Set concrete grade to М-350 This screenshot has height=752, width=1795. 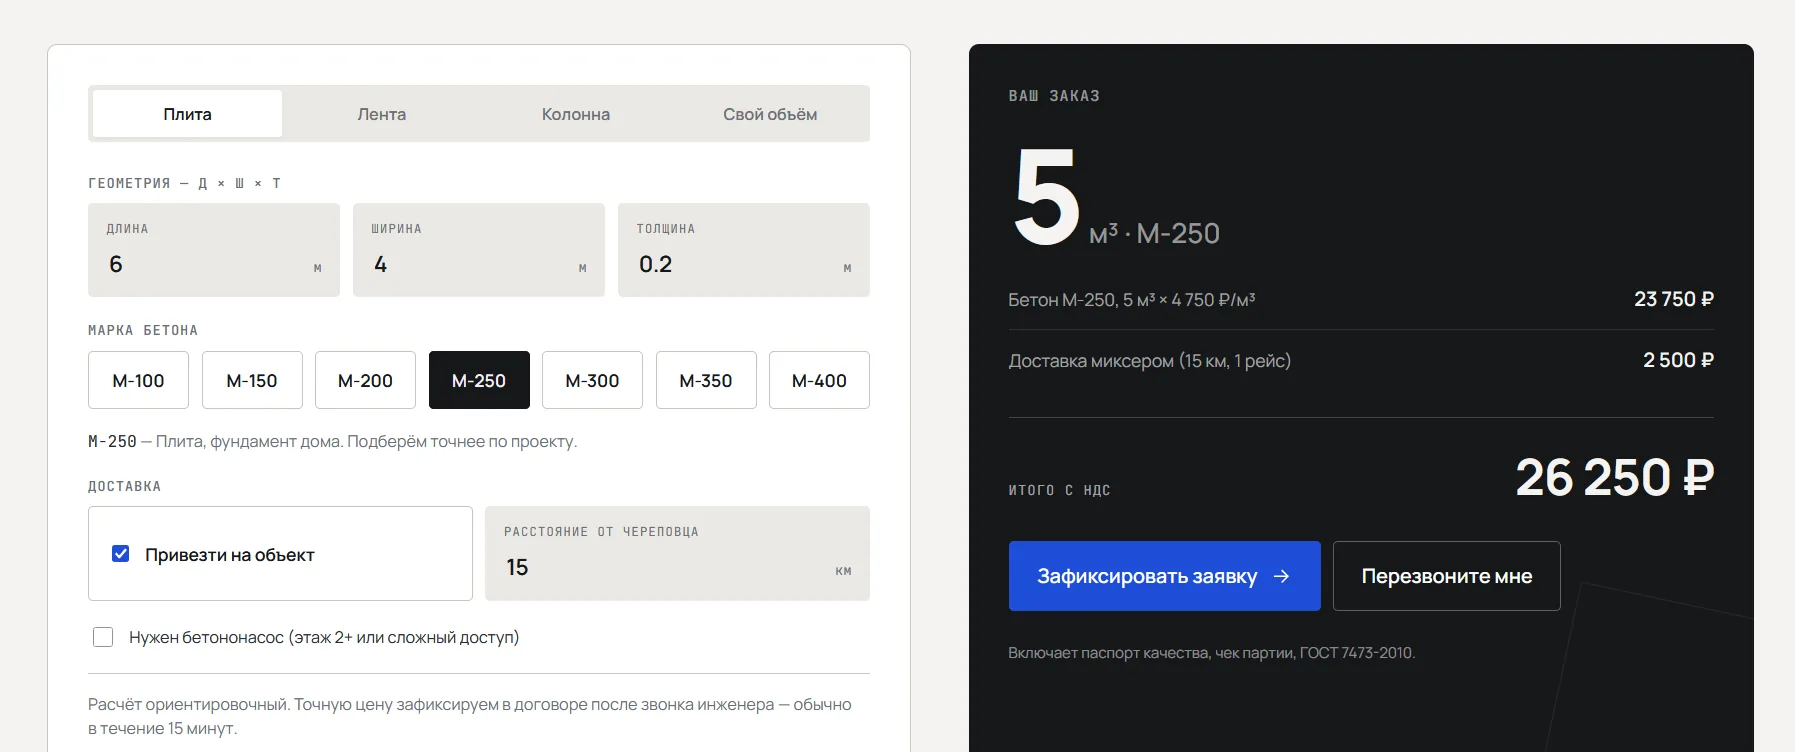point(706,380)
